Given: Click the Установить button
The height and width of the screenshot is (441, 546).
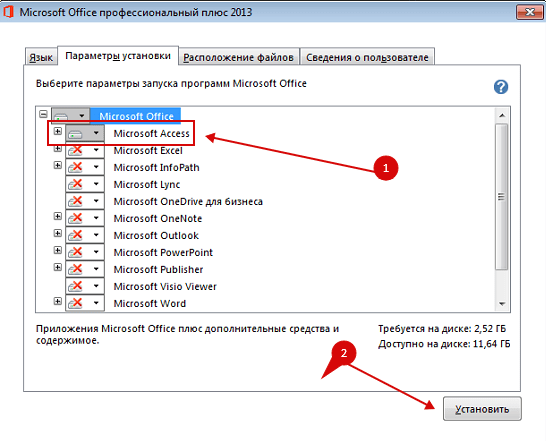Looking at the screenshot, I should tap(482, 409).
